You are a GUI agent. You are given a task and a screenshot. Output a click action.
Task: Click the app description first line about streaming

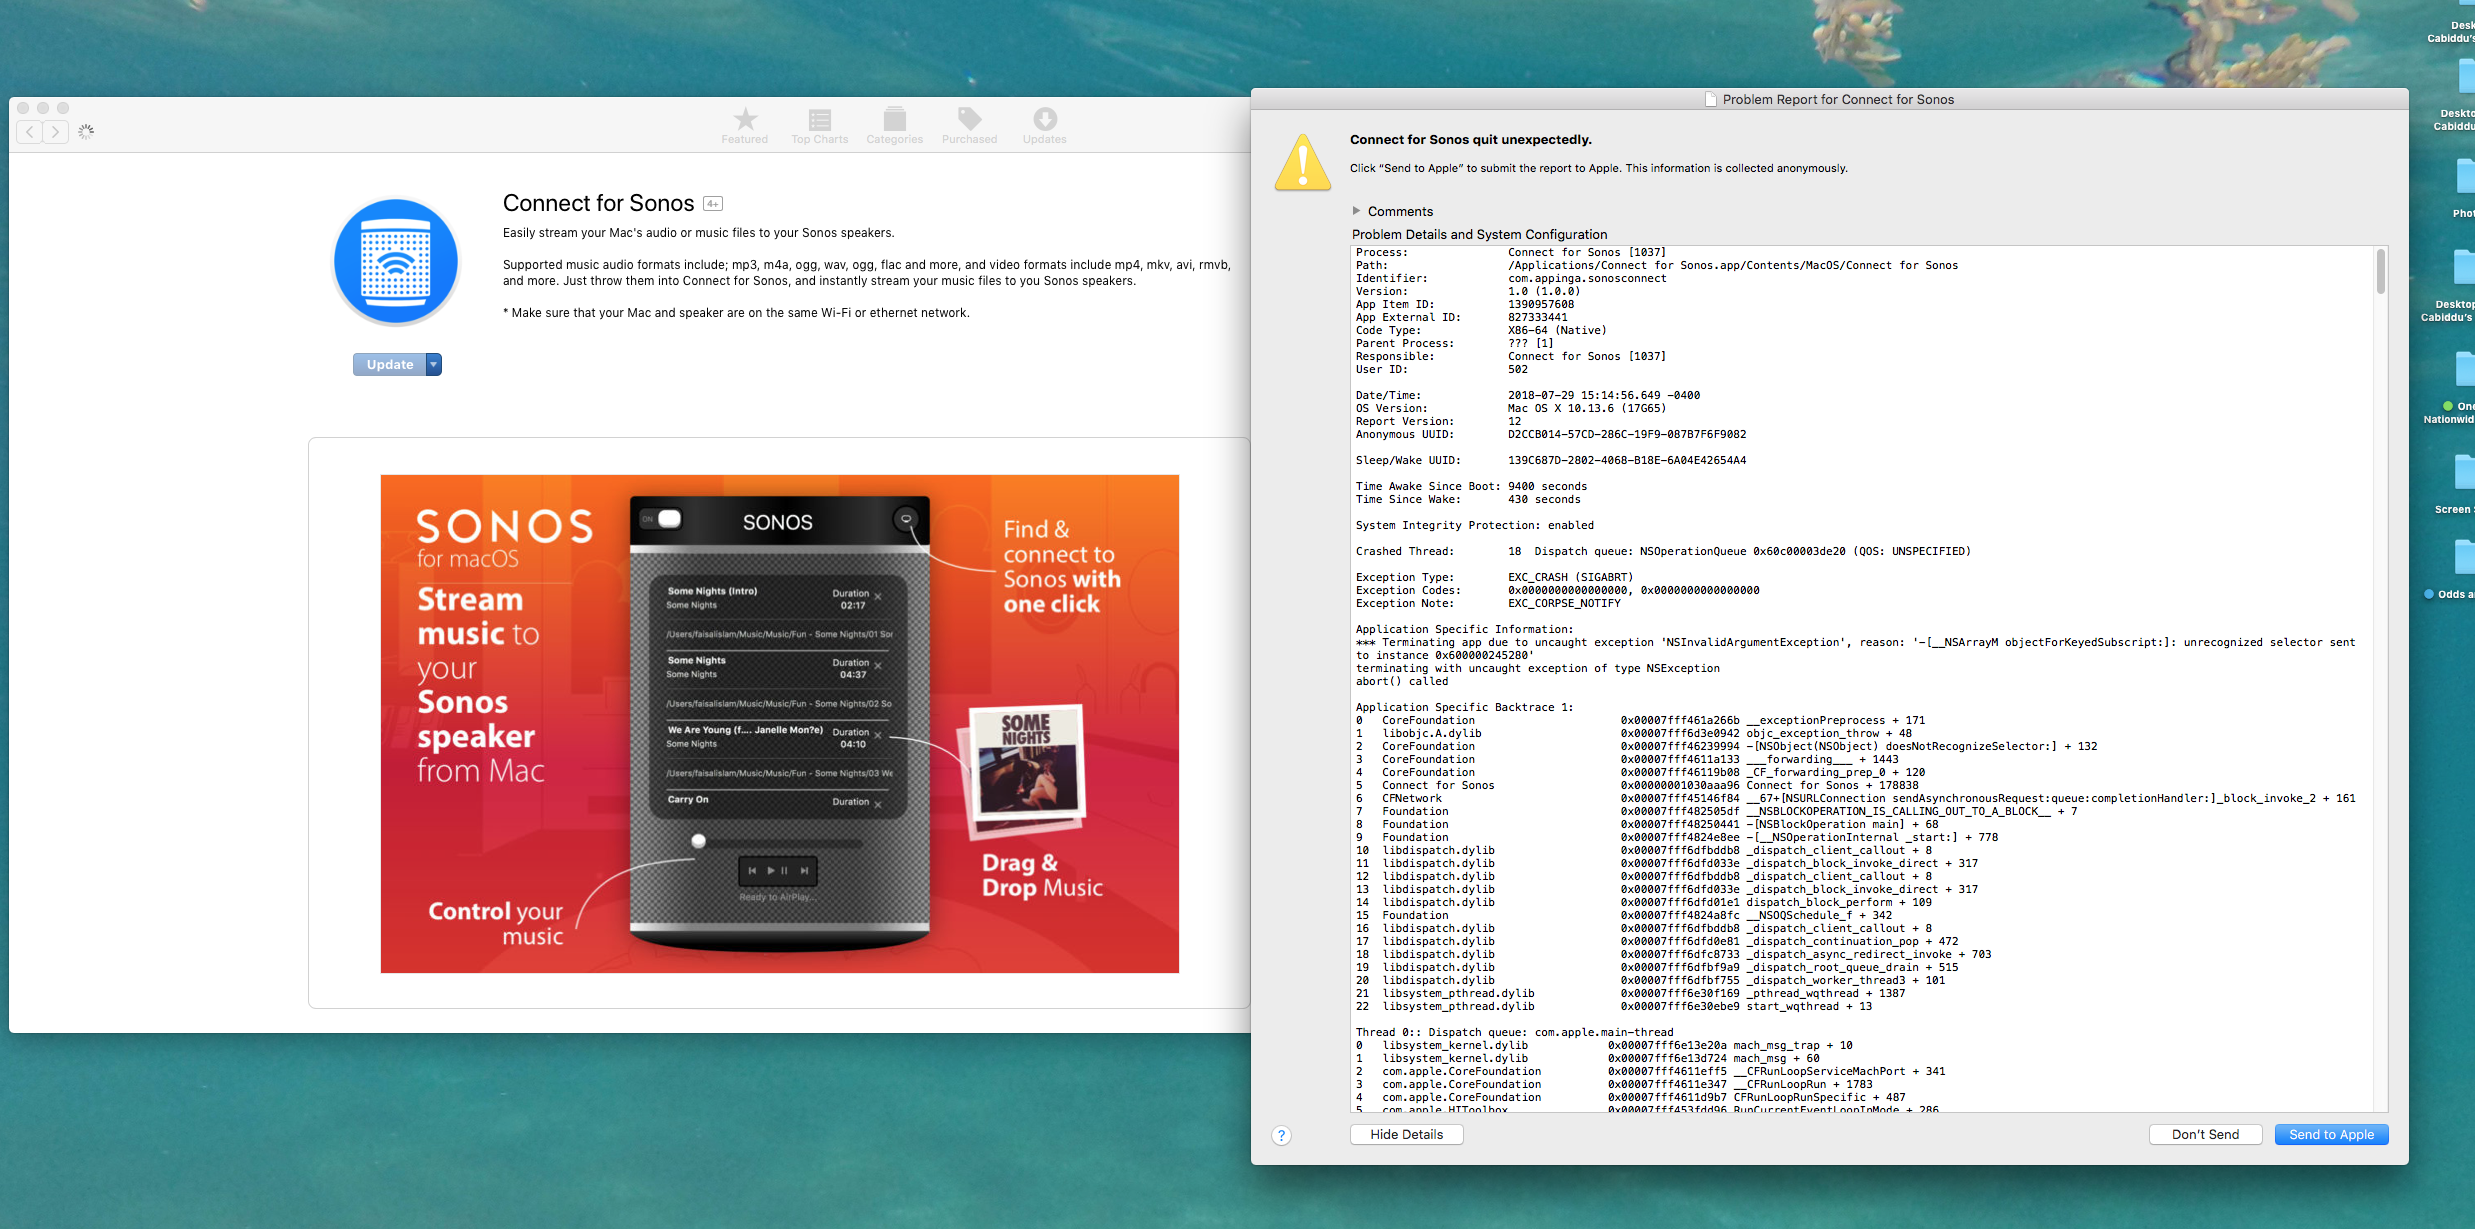(698, 233)
